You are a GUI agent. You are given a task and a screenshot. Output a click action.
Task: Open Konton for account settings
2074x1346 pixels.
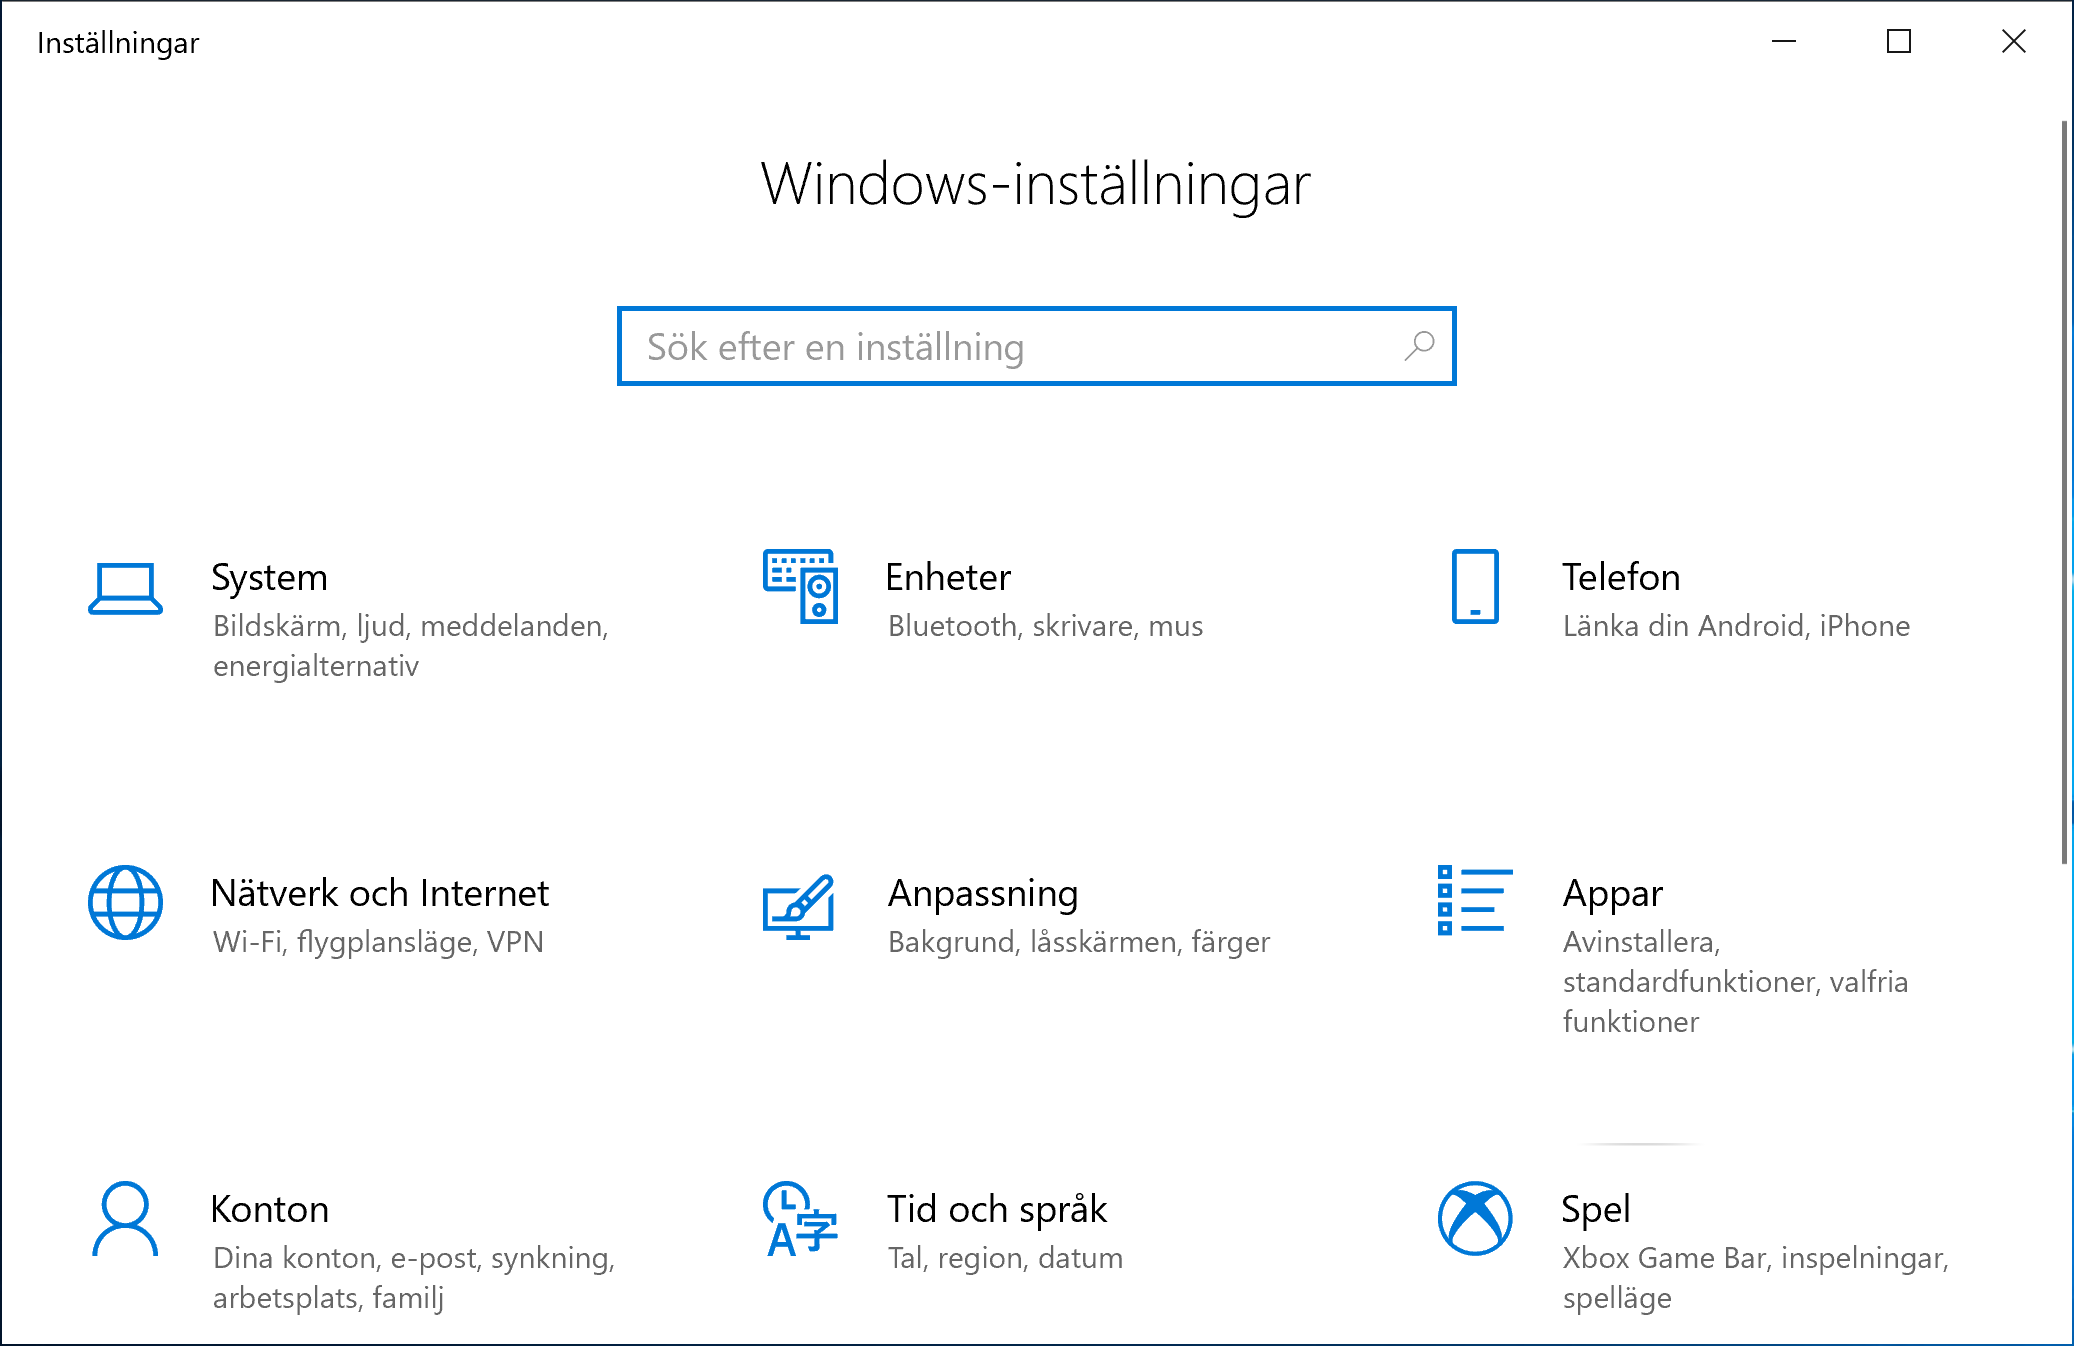(x=269, y=1209)
